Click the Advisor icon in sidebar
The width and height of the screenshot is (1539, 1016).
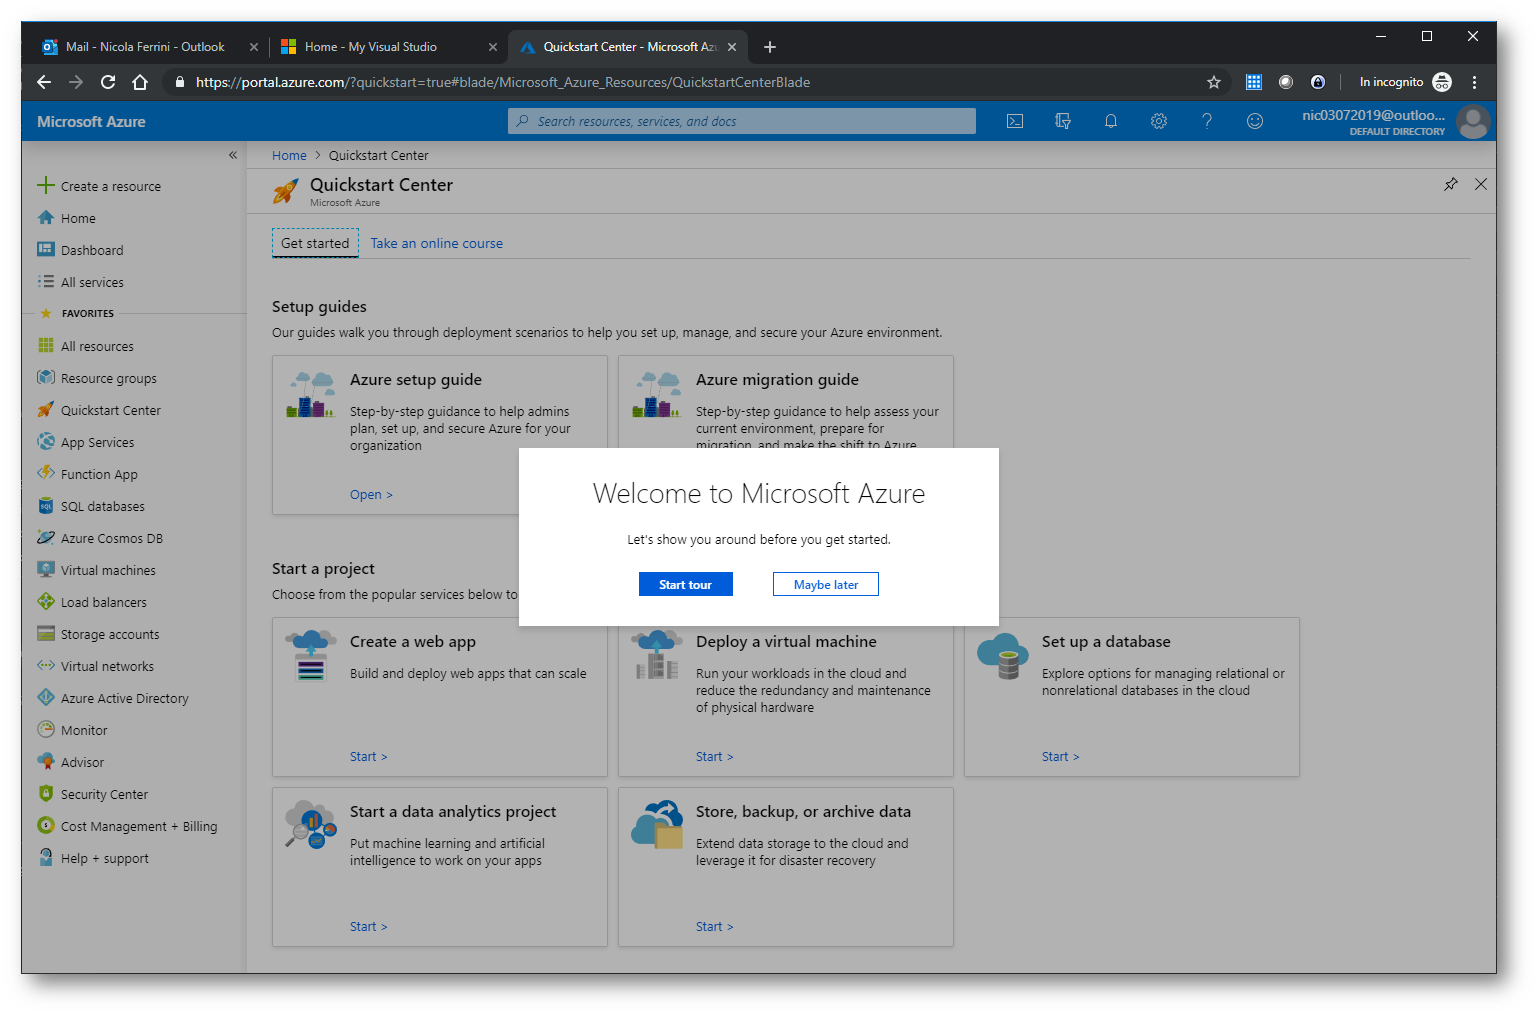coord(46,761)
